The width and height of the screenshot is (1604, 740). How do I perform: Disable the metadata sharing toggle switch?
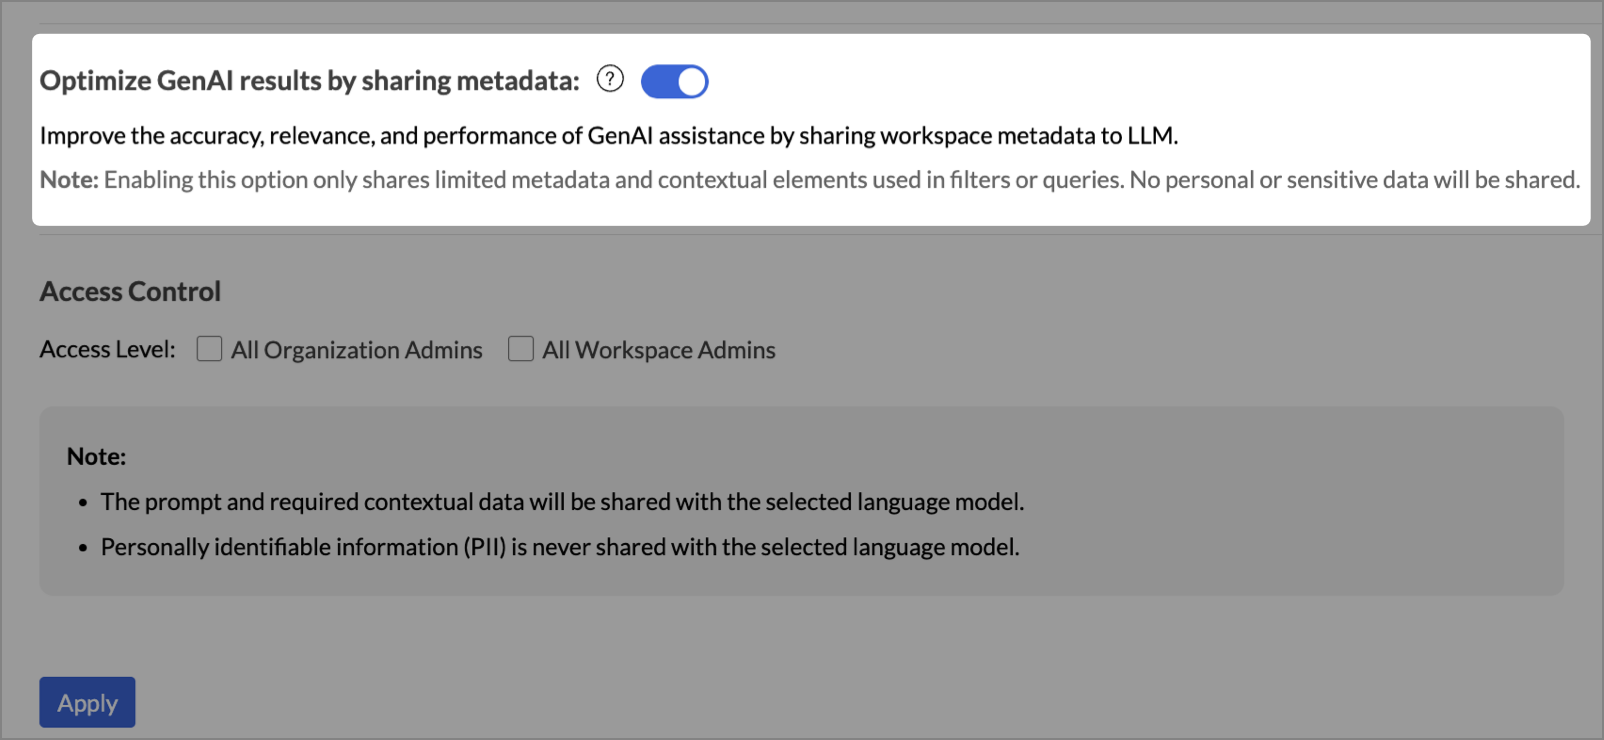point(675,82)
